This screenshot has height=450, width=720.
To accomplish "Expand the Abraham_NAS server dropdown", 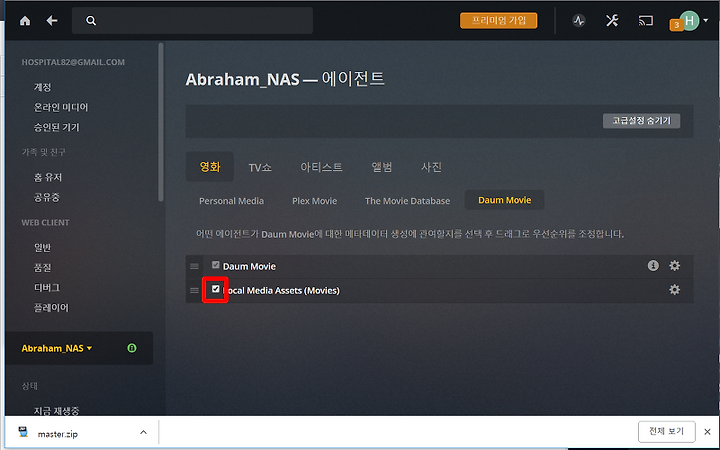I will (56, 348).
